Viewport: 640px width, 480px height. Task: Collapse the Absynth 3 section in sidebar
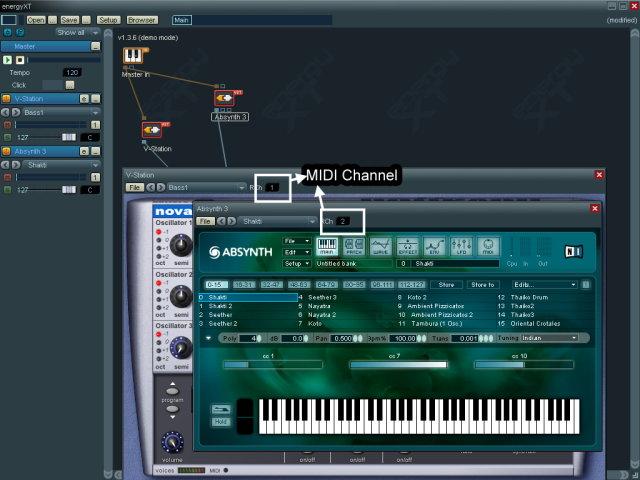pyautogui.click(x=95, y=151)
